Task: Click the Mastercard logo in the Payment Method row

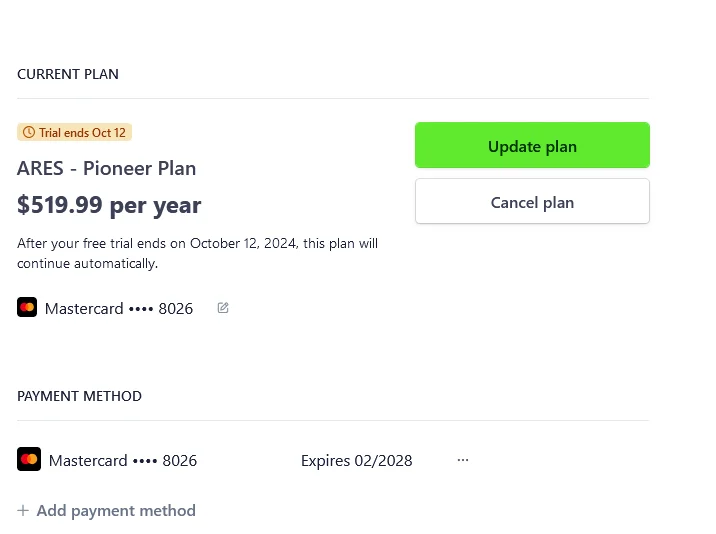Action: coord(29,459)
